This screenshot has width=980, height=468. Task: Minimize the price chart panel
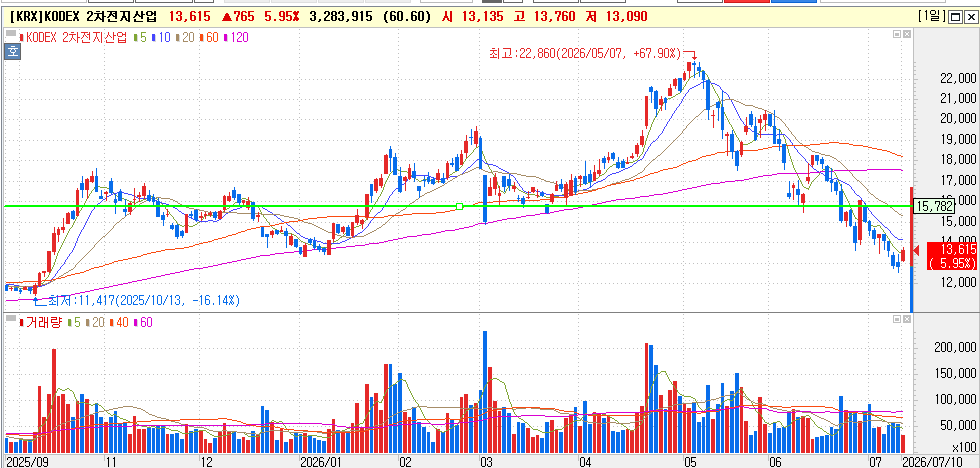pos(898,34)
